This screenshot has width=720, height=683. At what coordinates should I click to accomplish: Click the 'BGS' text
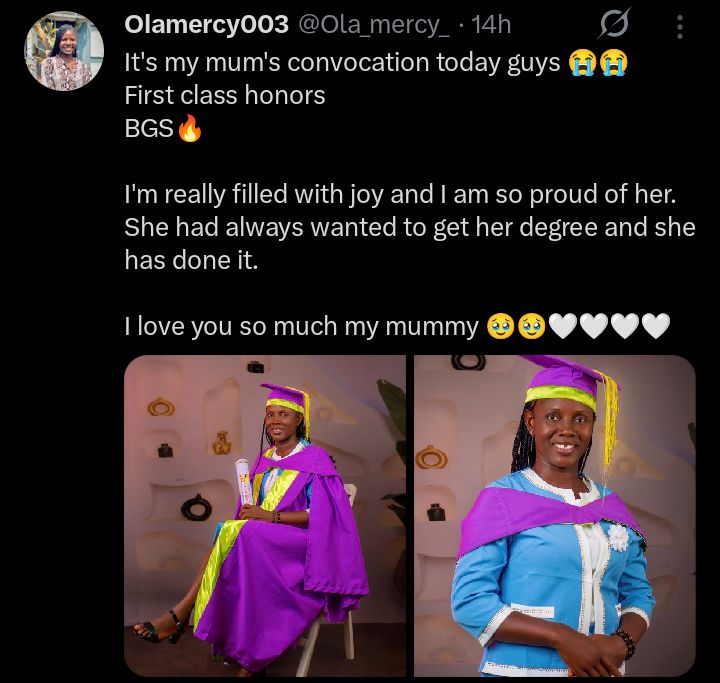point(148,129)
